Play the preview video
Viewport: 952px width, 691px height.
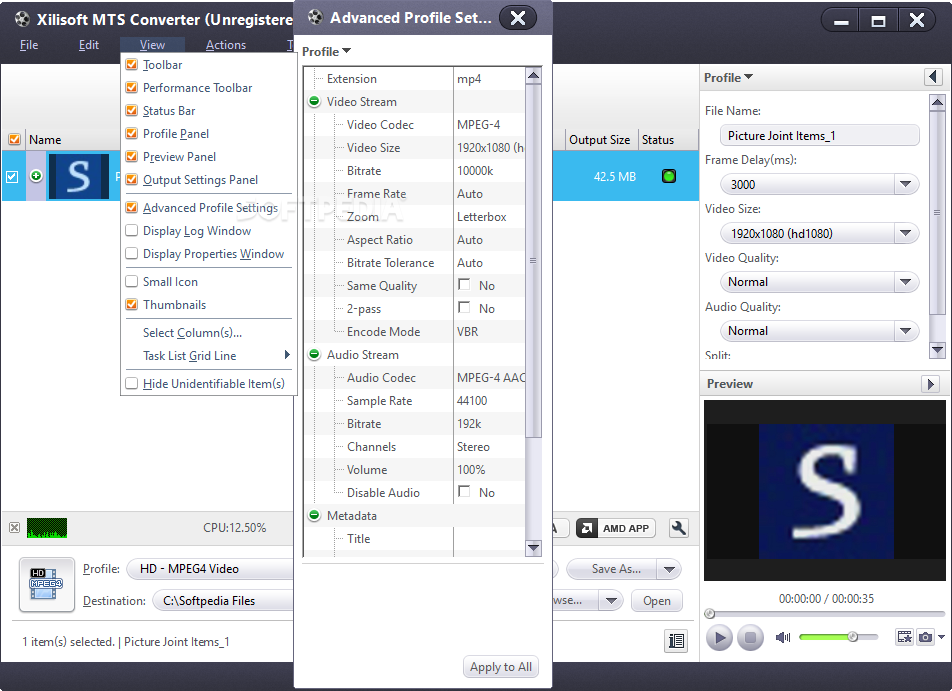click(719, 638)
